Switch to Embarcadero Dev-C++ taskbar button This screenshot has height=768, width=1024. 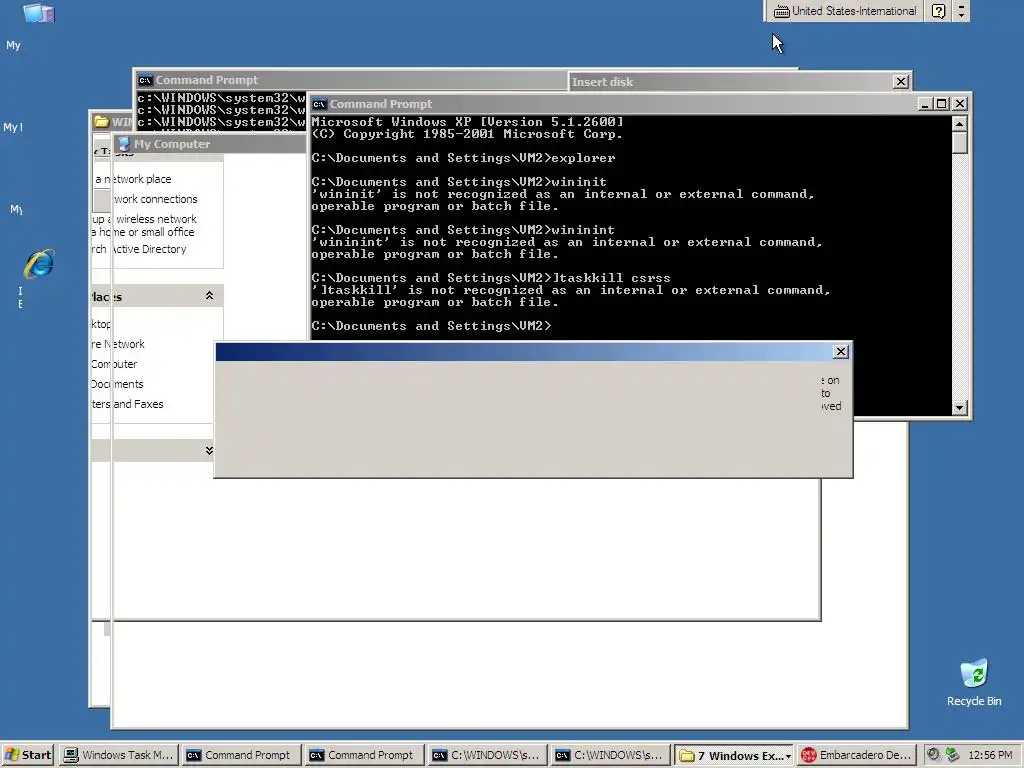coord(856,755)
